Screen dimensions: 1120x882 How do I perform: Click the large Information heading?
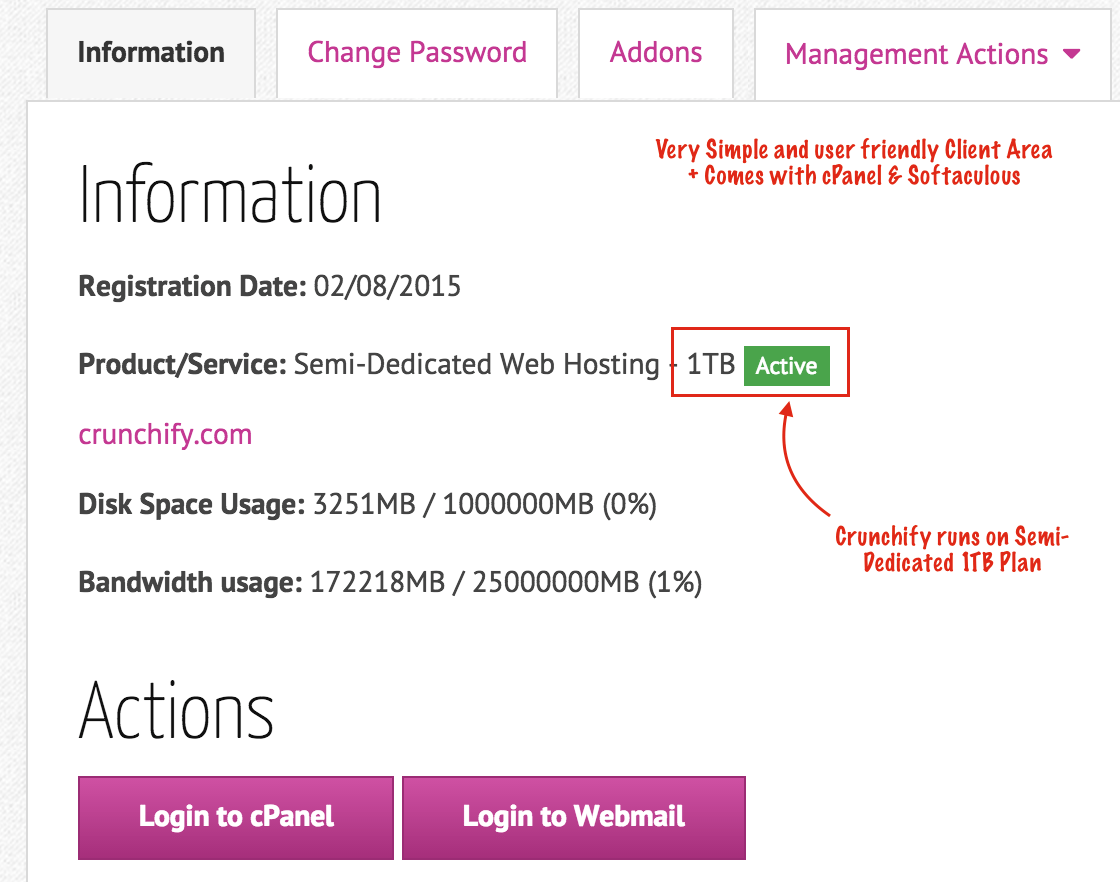pos(229,194)
